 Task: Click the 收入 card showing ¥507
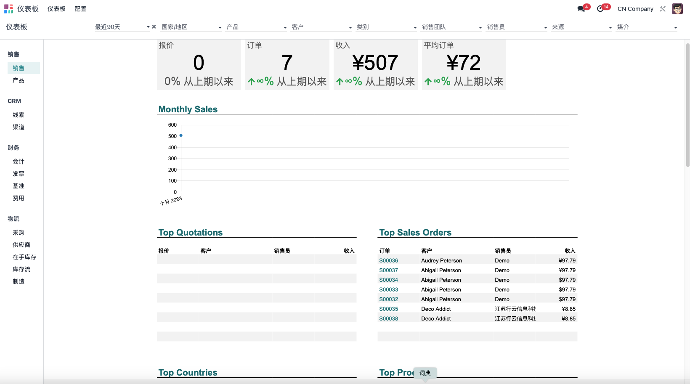pos(375,65)
